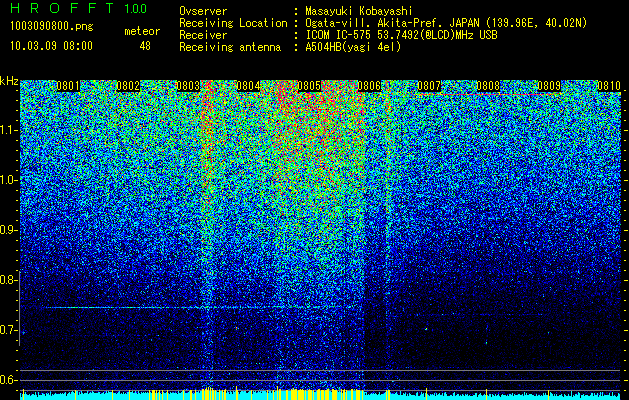Image resolution: width=629 pixels, height=400 pixels.
Task: Click the Ovserver field label
Action: click(x=203, y=11)
